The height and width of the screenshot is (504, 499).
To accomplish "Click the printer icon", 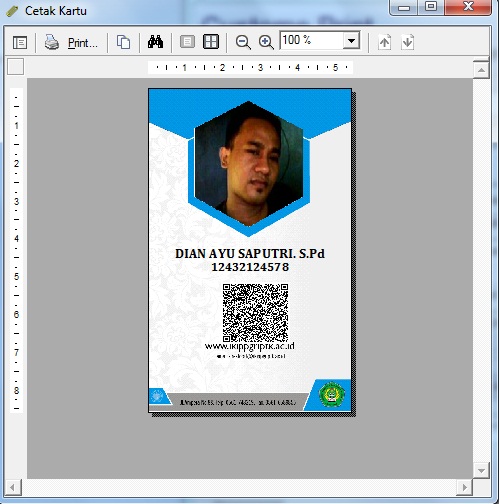I will coord(52,42).
